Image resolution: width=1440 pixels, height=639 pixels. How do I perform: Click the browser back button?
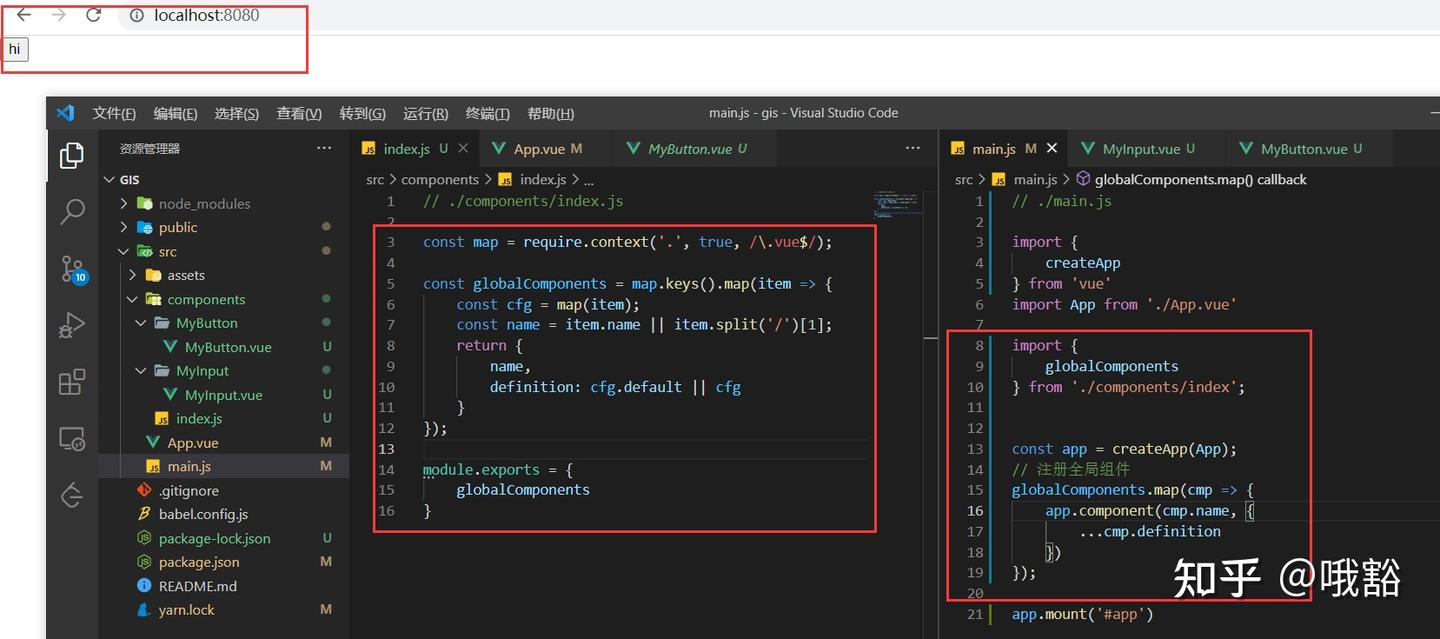tap(24, 15)
